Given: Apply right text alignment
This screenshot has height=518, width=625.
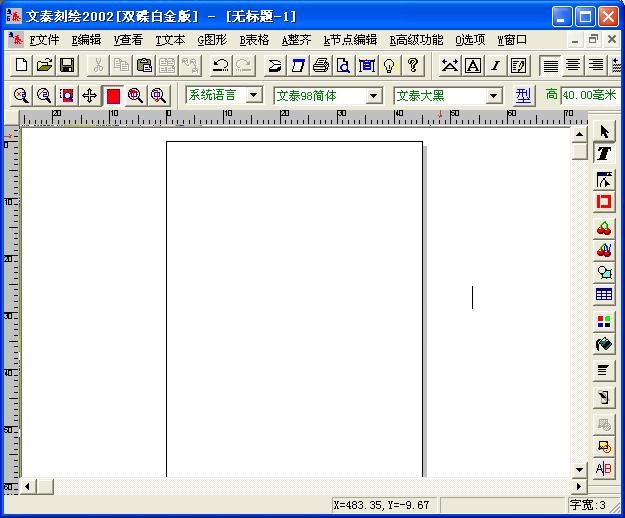Looking at the screenshot, I should coord(596,65).
